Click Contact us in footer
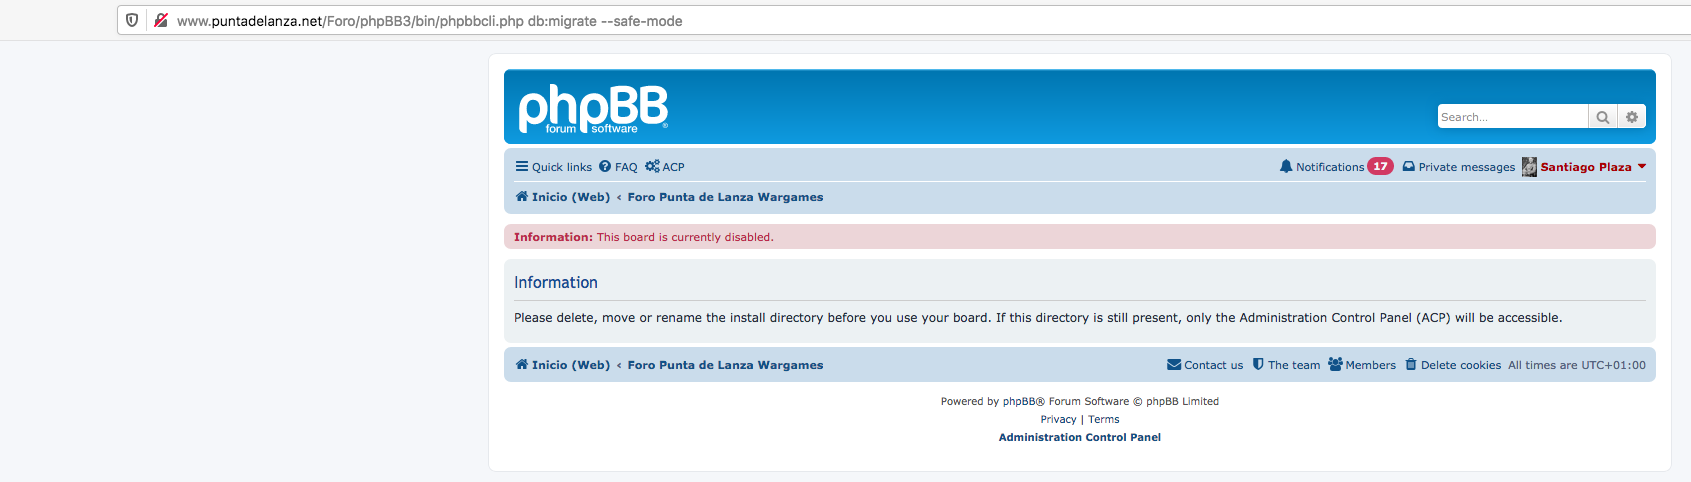The width and height of the screenshot is (1691, 482). point(1205,365)
